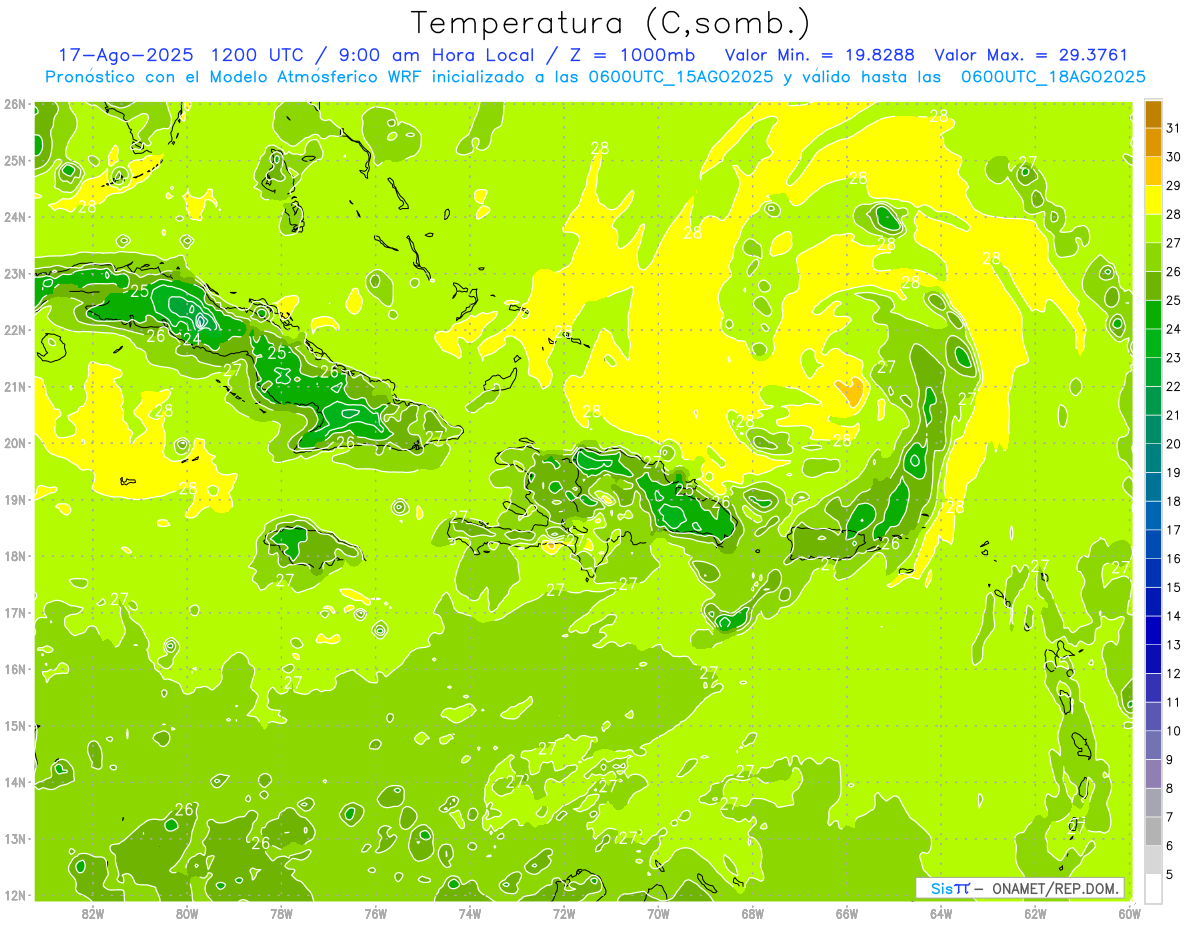Click 'Valor Max. = 29.3761' value
This screenshot has height=927, width=1200.
1031,55
